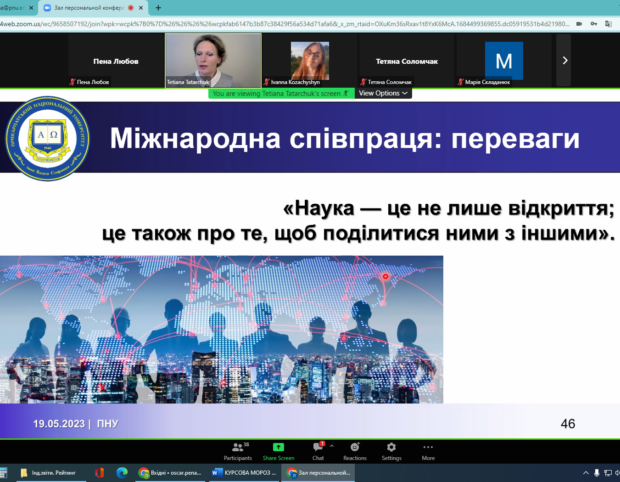The width and height of the screenshot is (620, 482).
Task: Expand the chat options caret
Action: point(332,446)
